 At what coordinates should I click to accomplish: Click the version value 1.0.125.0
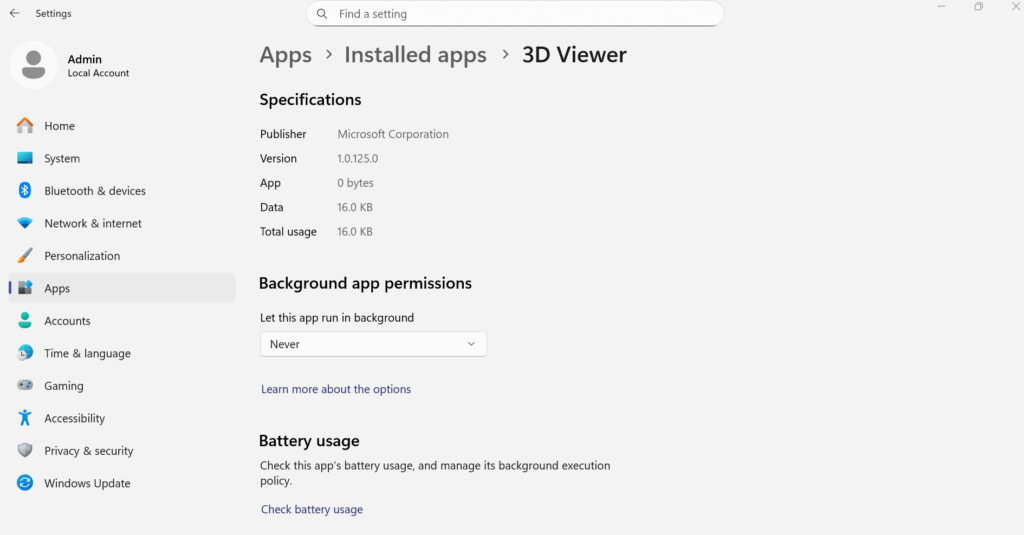(x=357, y=158)
